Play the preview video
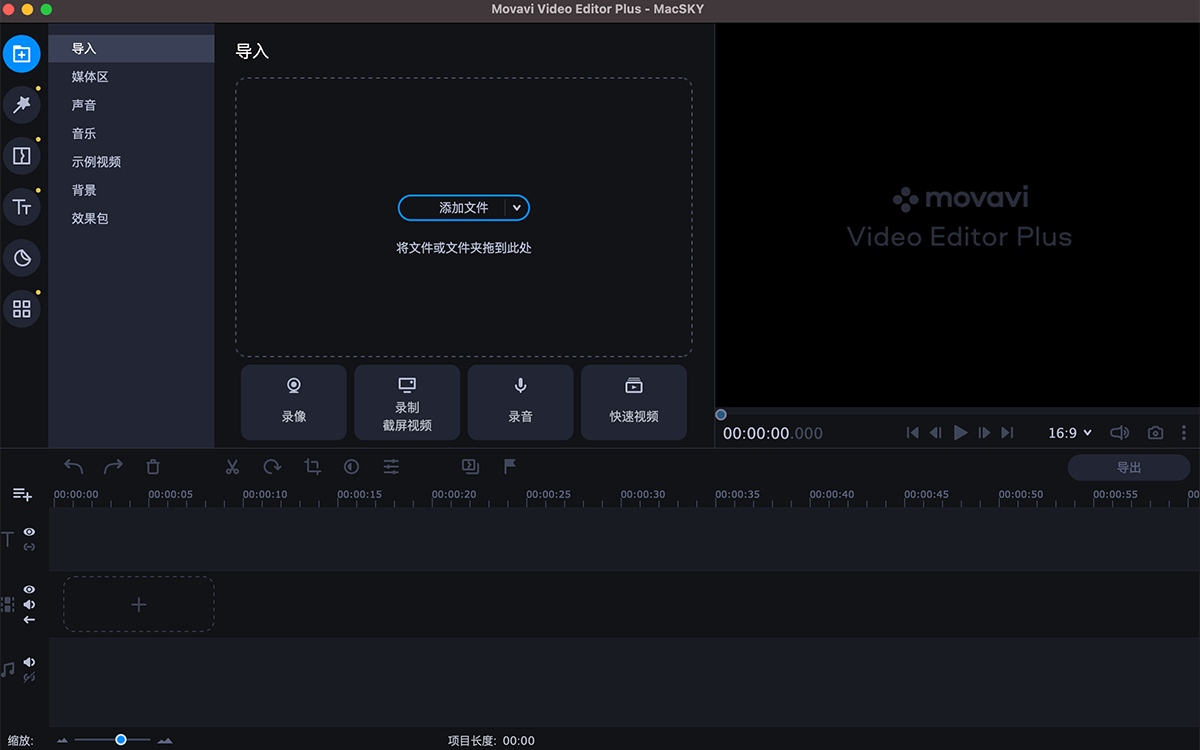 [961, 433]
